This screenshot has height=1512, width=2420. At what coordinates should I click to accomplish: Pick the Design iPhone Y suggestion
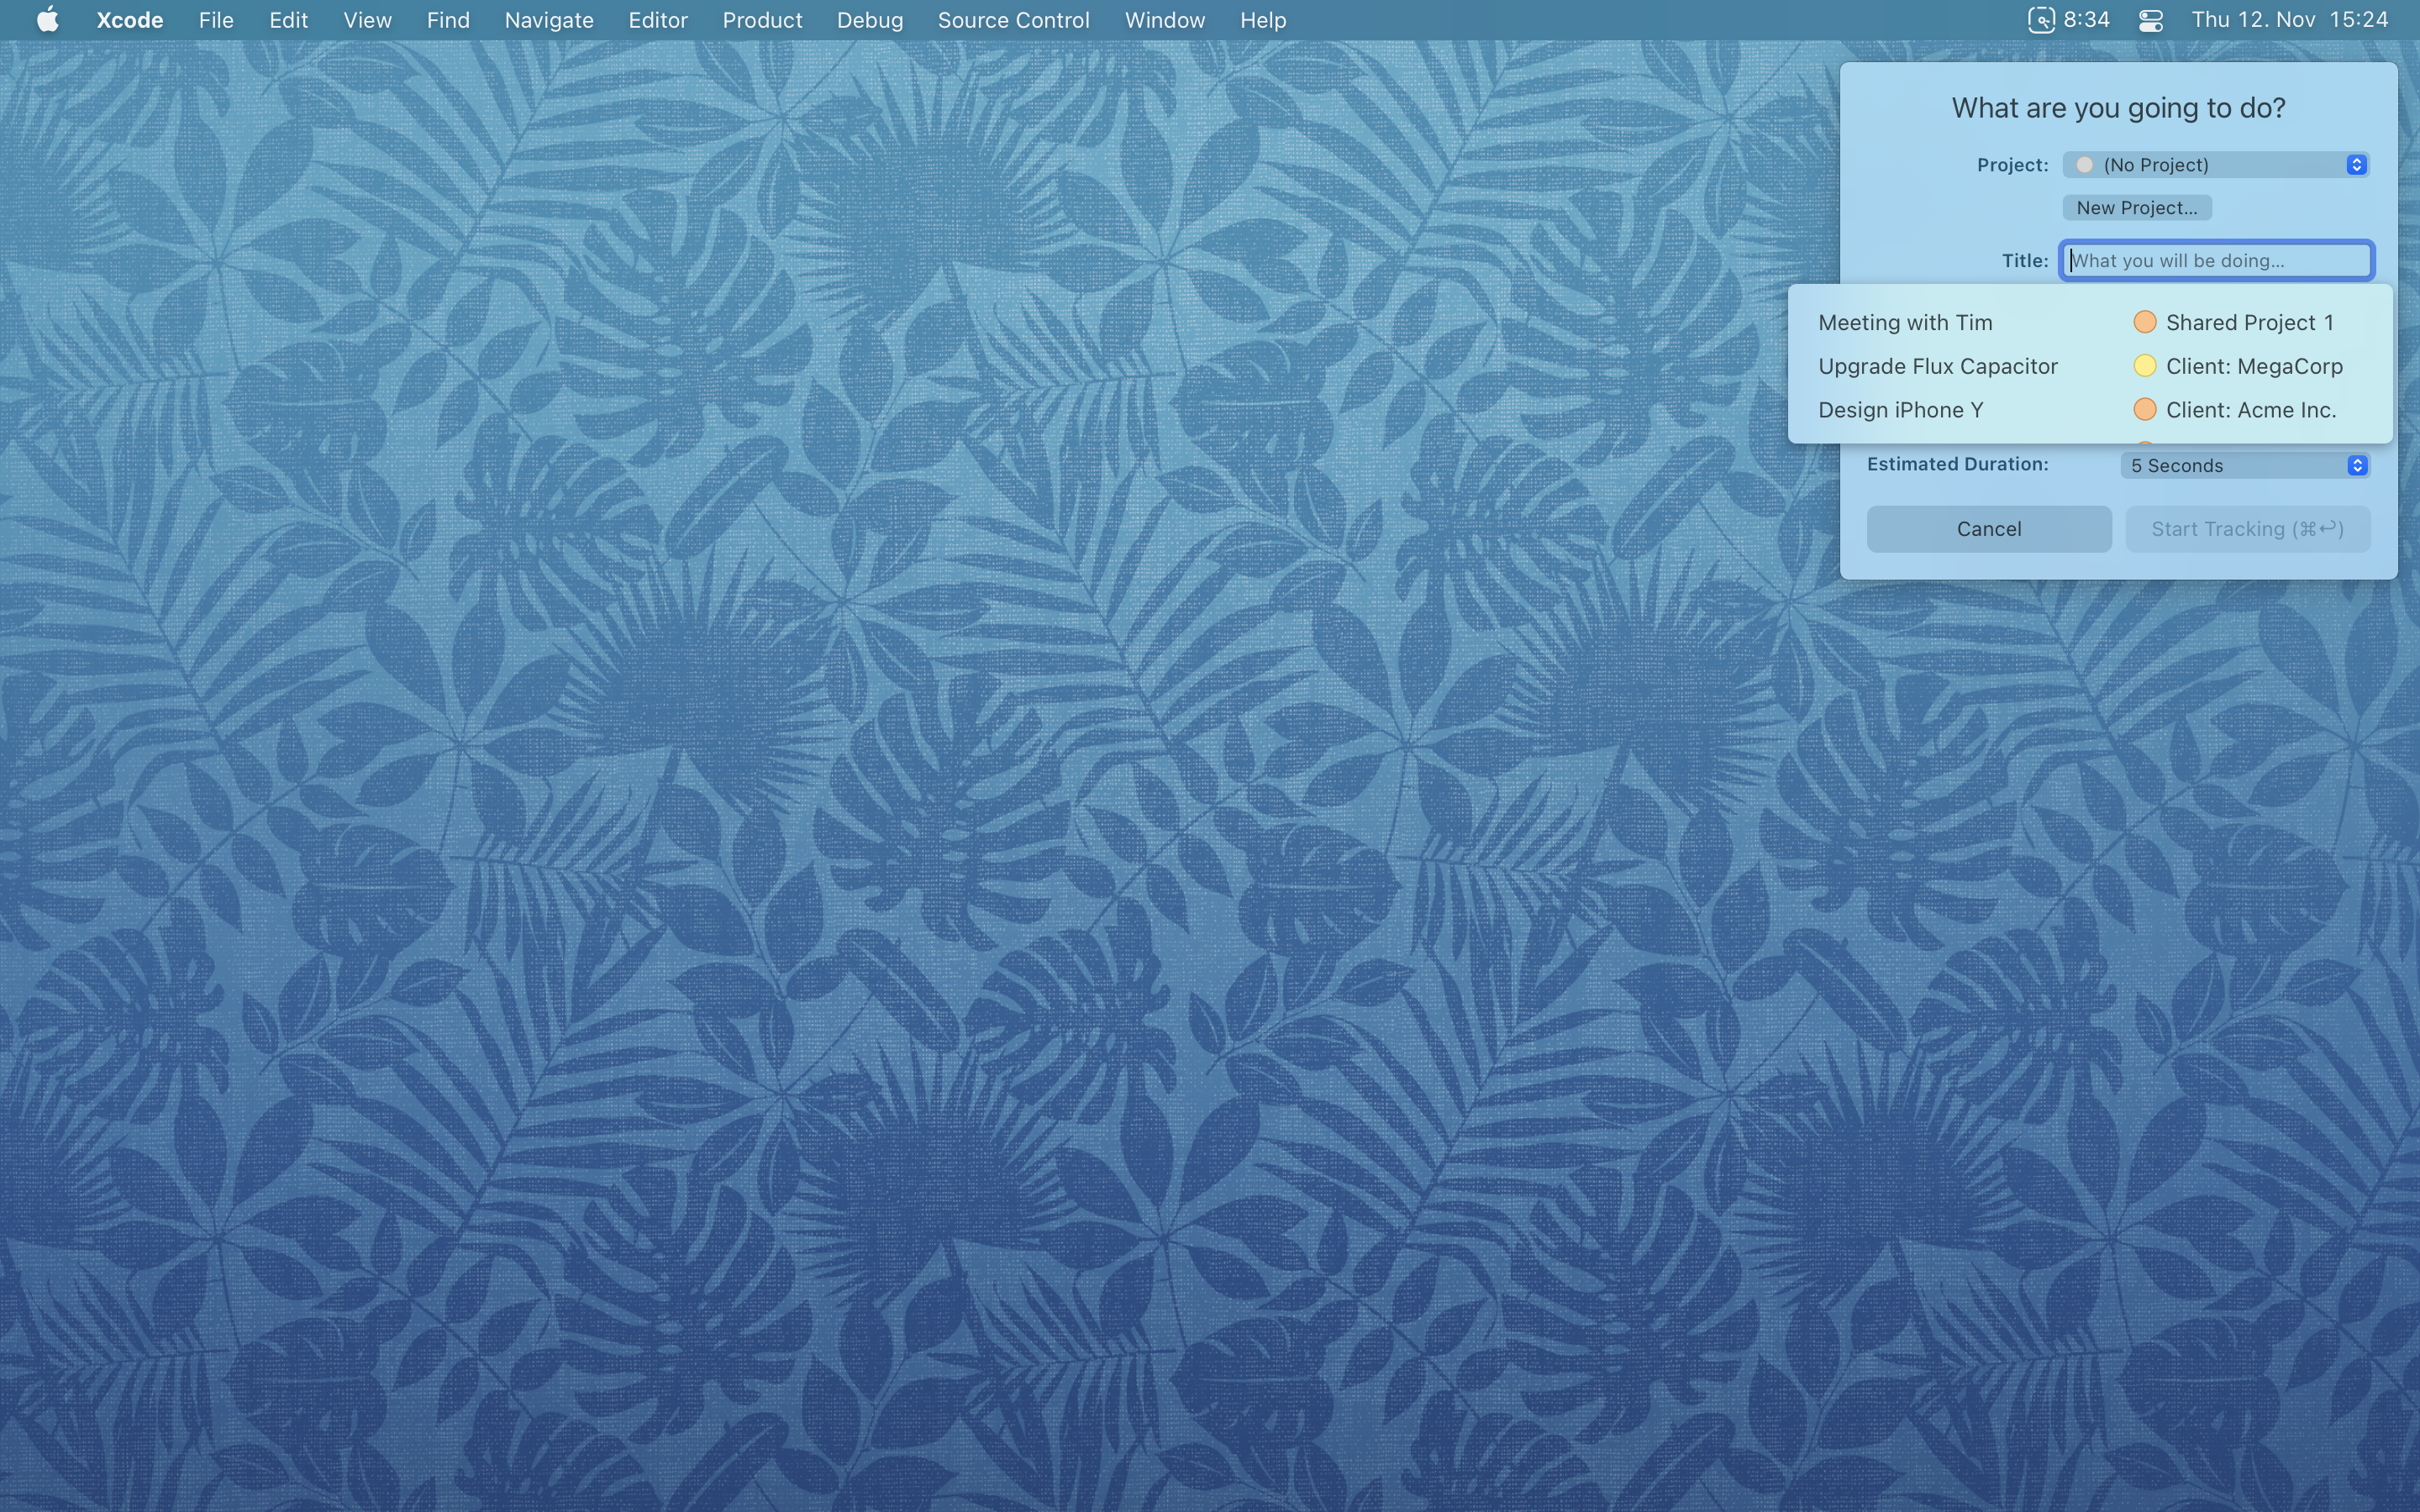[x=1900, y=410]
